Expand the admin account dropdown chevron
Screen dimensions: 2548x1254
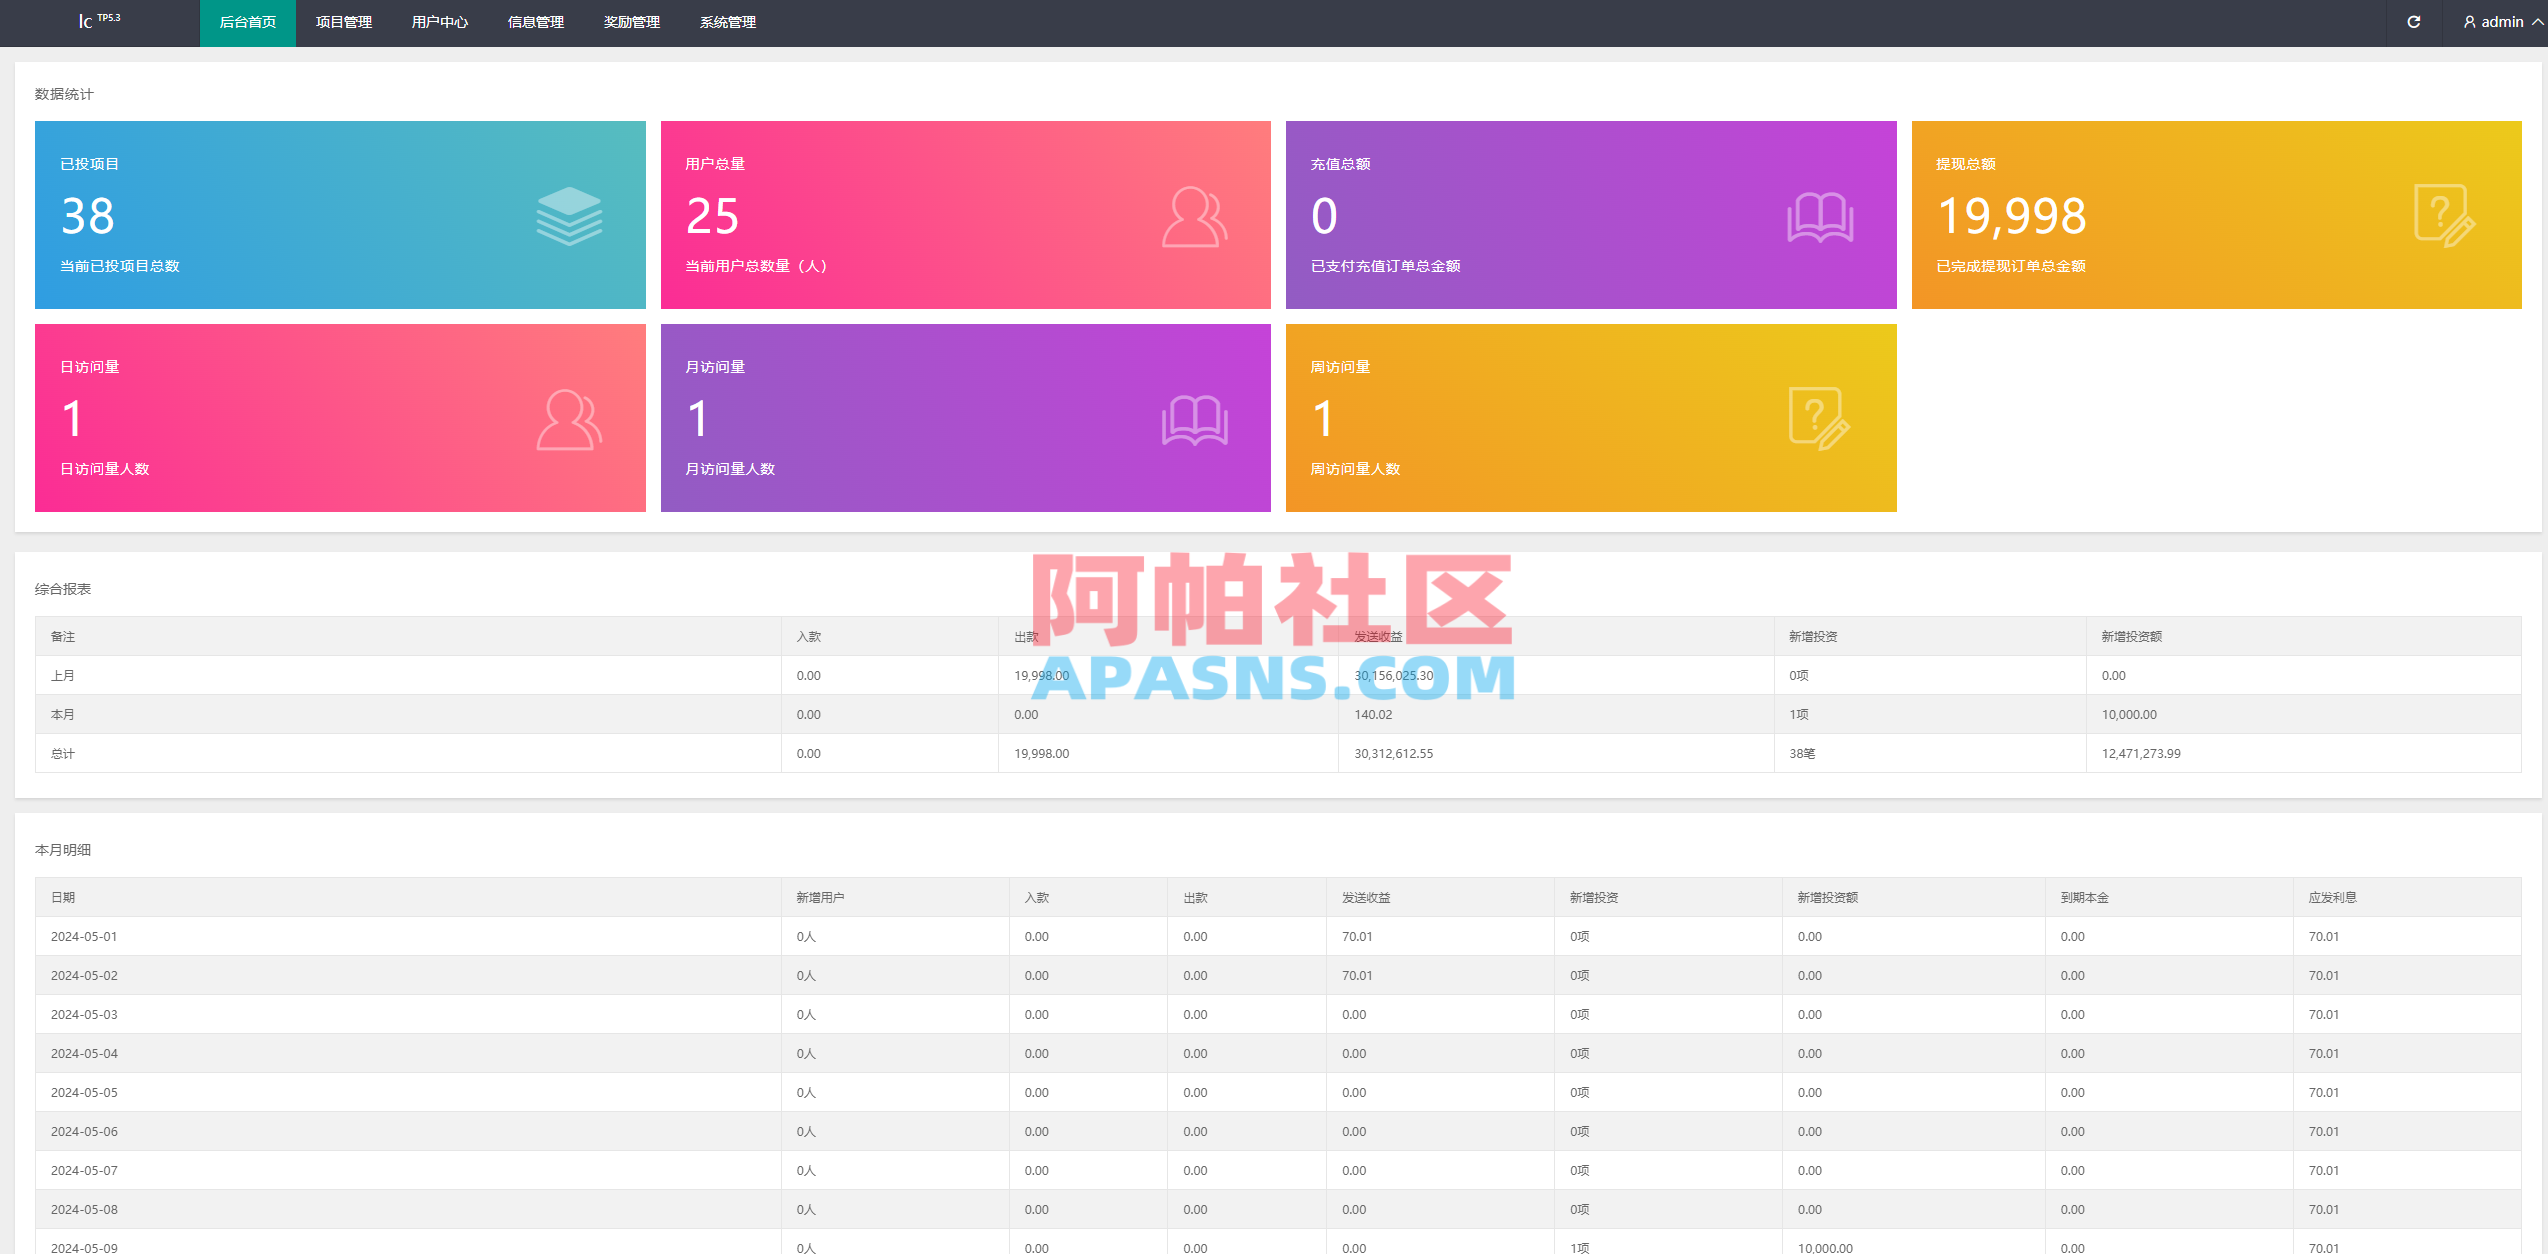coord(2533,21)
